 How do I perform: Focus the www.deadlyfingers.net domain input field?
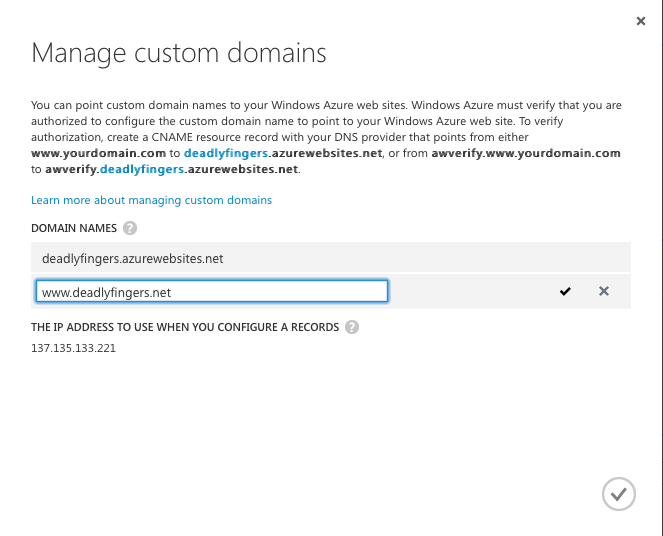pyautogui.click(x=211, y=291)
